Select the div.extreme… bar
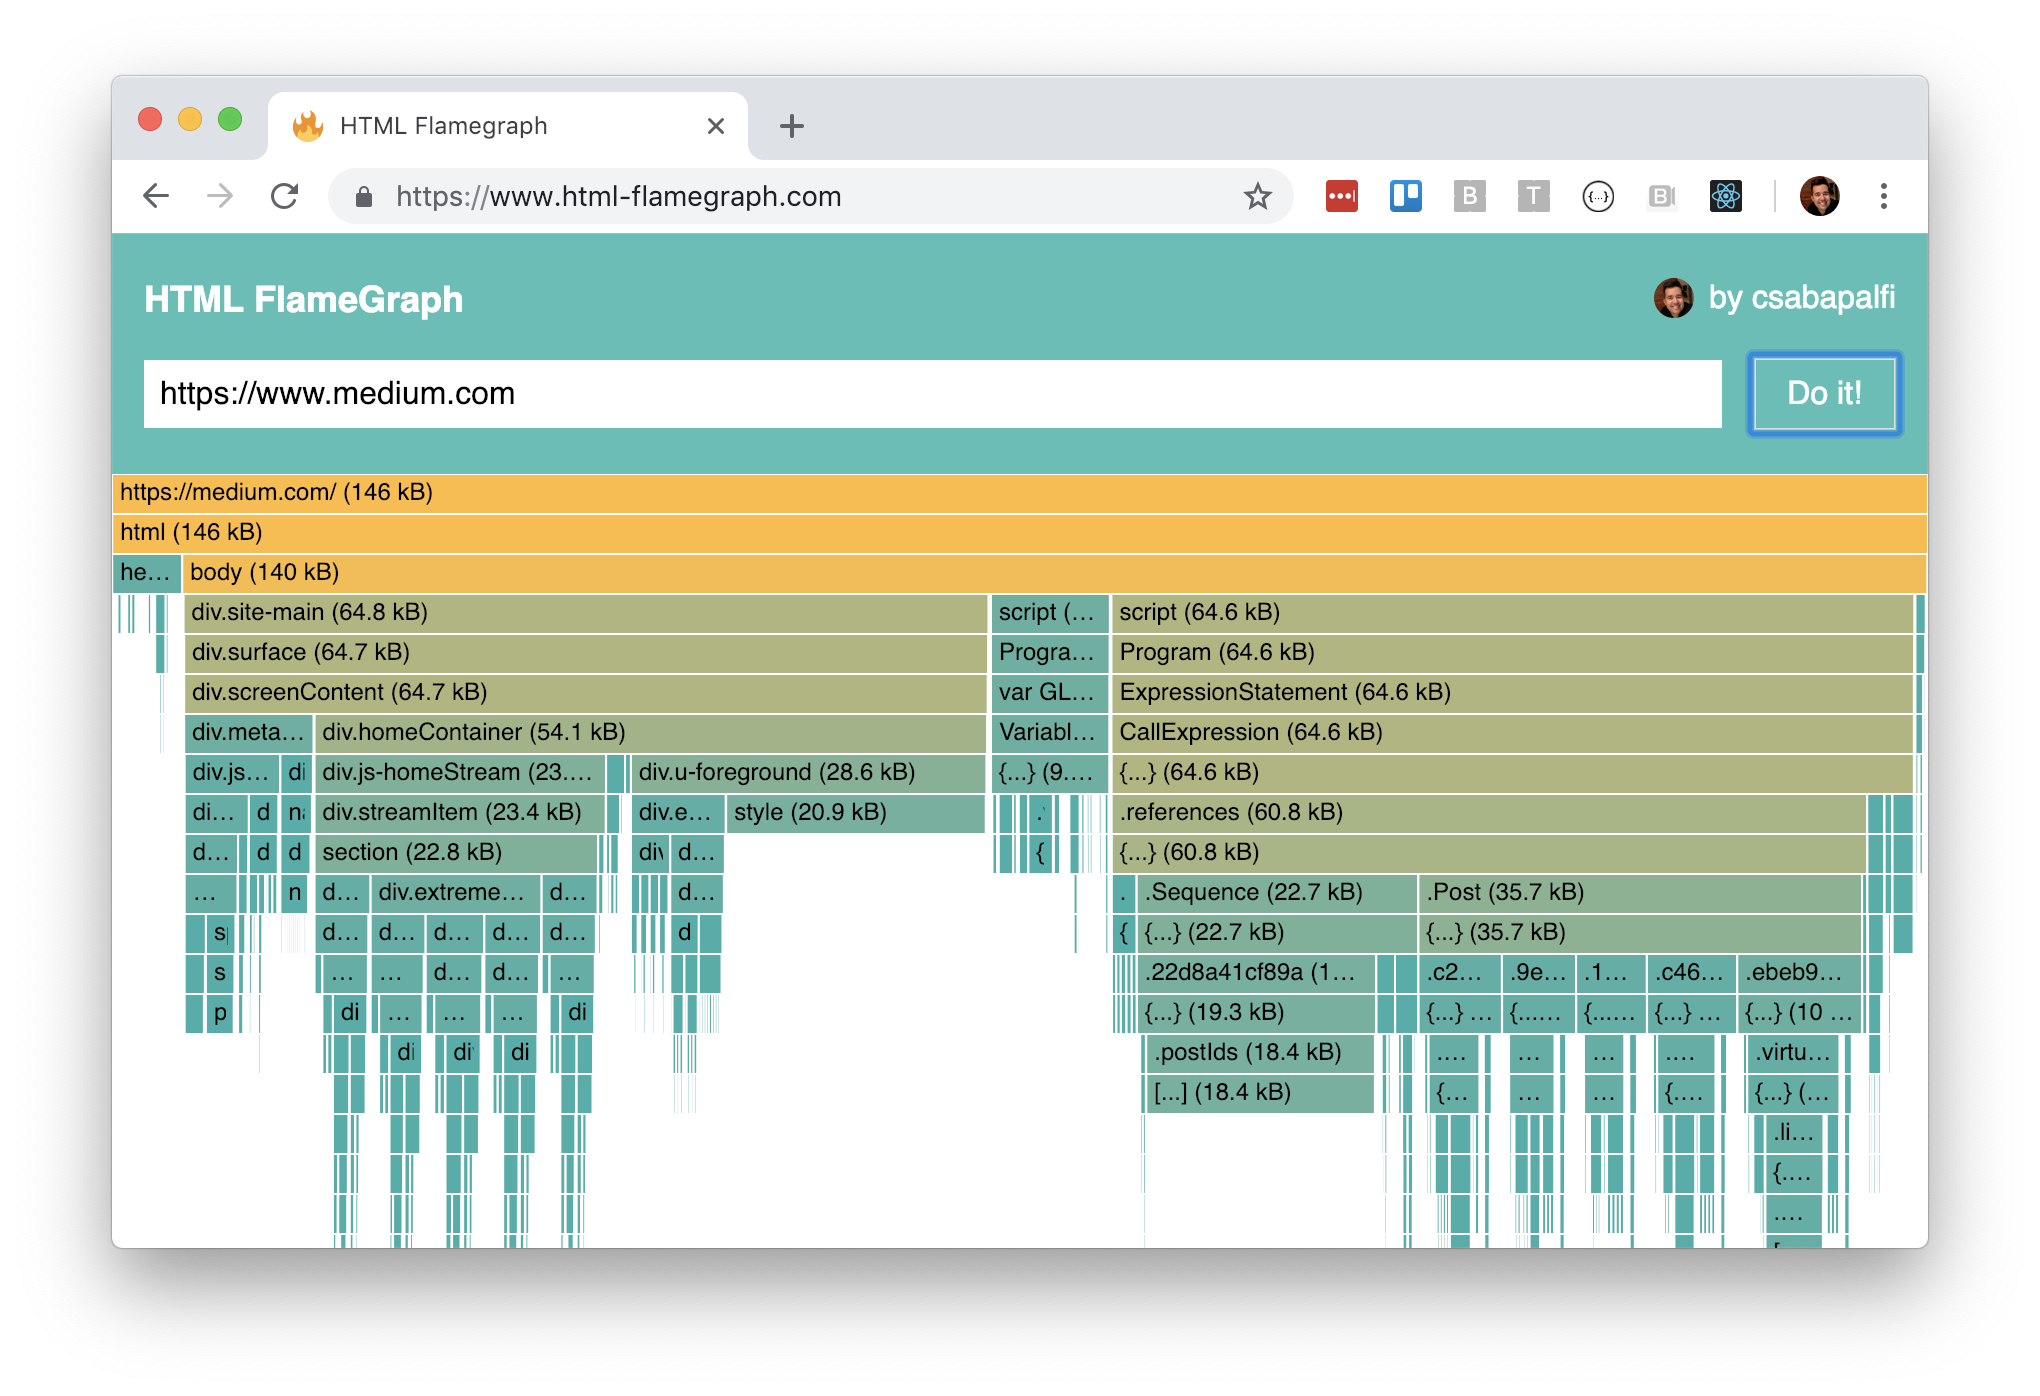This screenshot has width=2040, height=1396. click(x=455, y=893)
